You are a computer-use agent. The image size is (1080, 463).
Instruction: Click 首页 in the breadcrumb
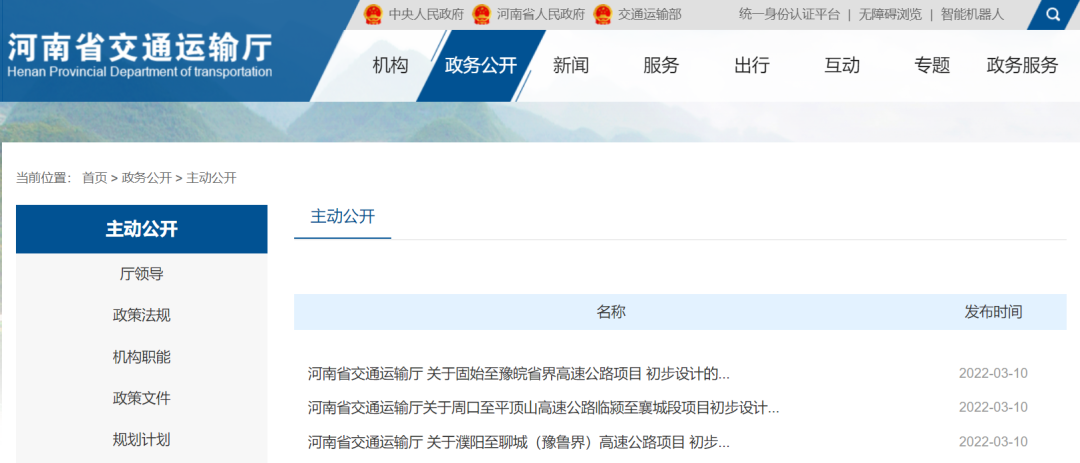(x=94, y=178)
